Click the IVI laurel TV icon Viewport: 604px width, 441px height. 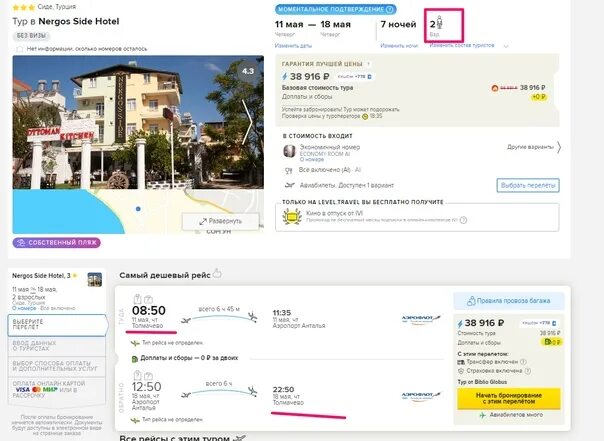click(292, 216)
